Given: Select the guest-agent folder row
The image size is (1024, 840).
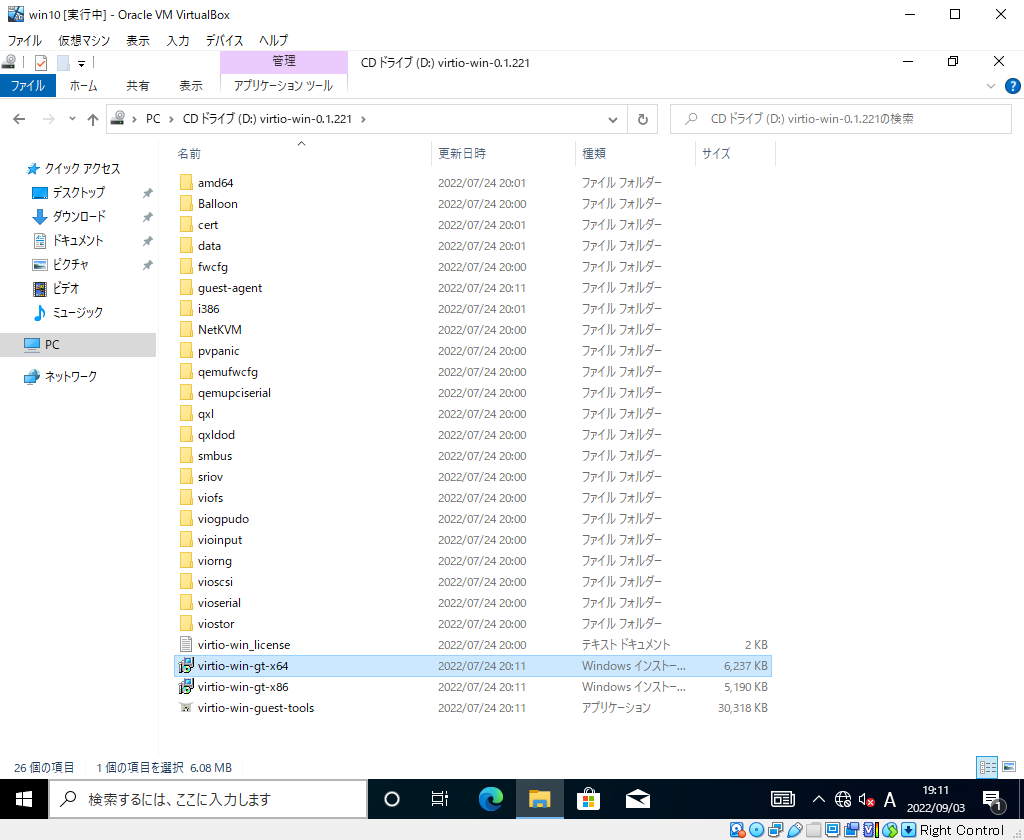Looking at the screenshot, I should [x=473, y=288].
